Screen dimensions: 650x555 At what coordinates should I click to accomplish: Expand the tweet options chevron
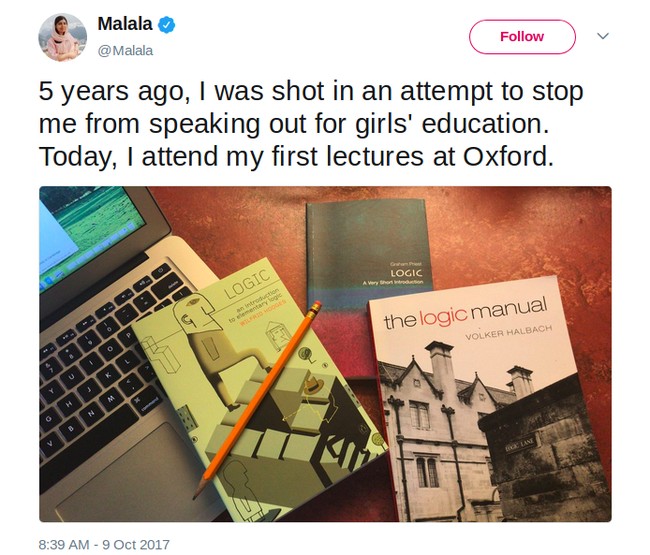[603, 36]
